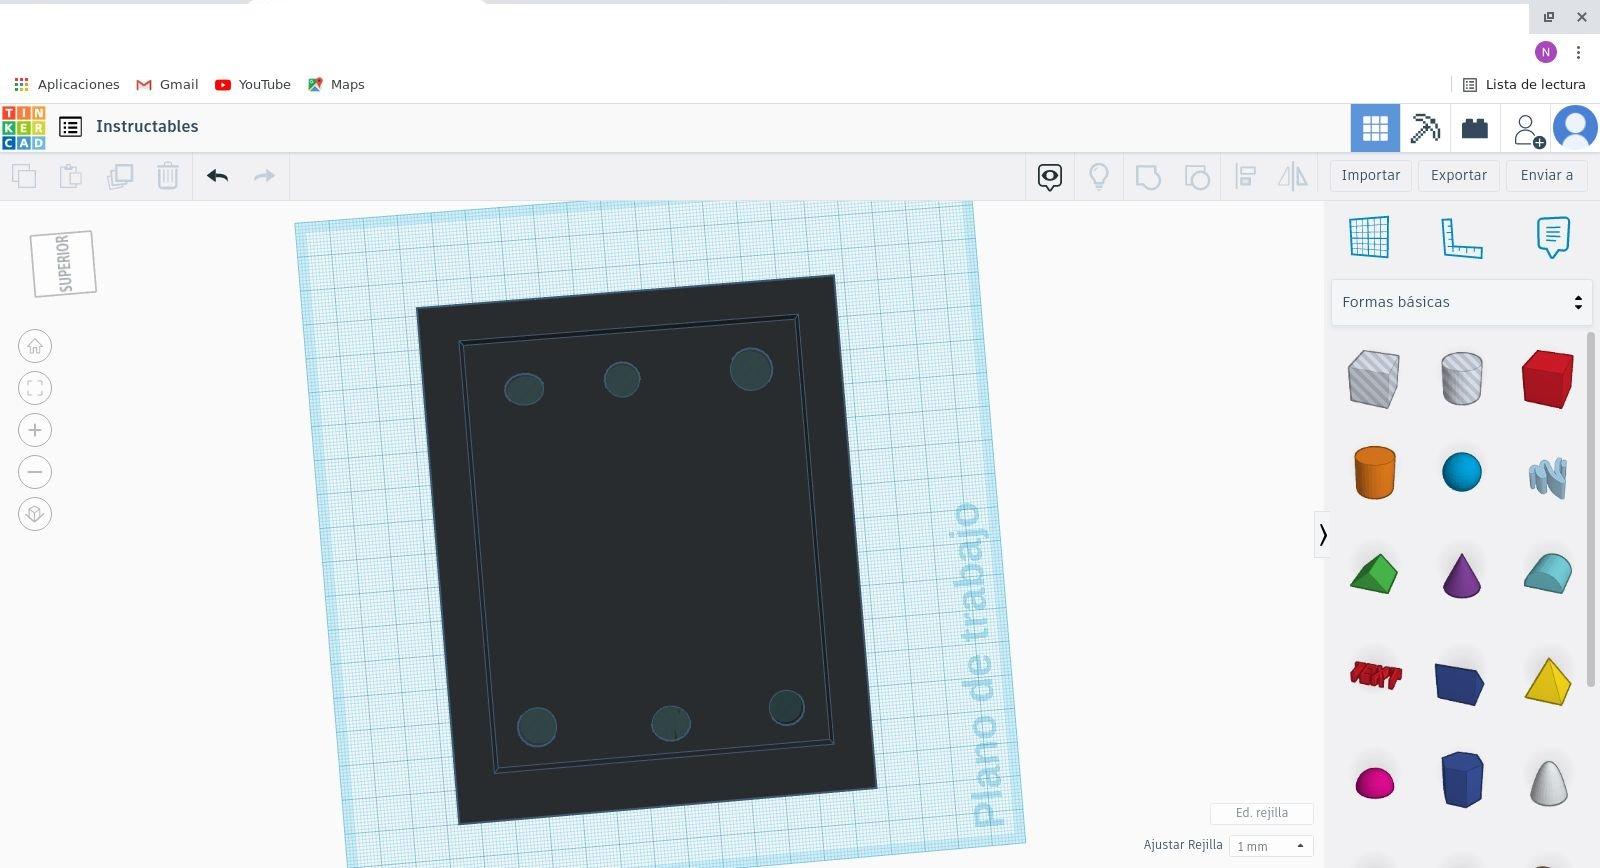Open the browser profile N avatar
This screenshot has height=868, width=1600.
(1546, 52)
